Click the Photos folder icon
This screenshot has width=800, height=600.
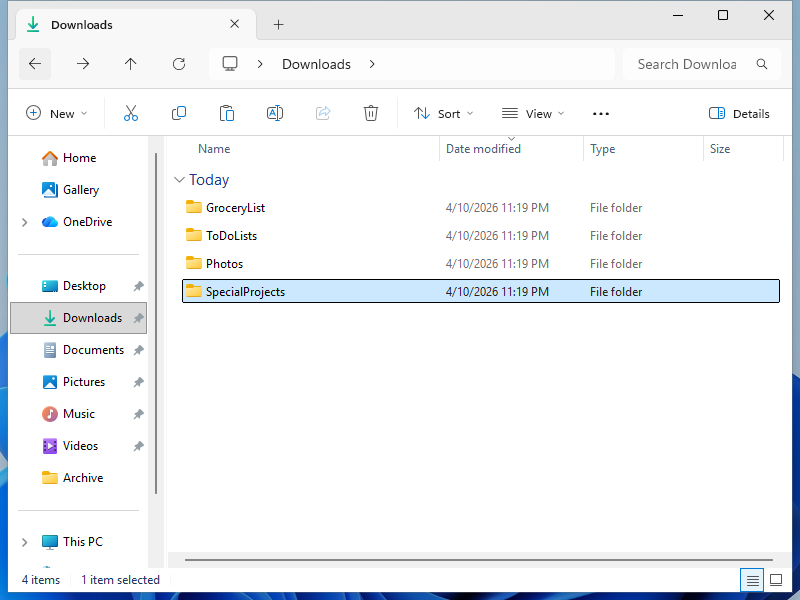[194, 263]
